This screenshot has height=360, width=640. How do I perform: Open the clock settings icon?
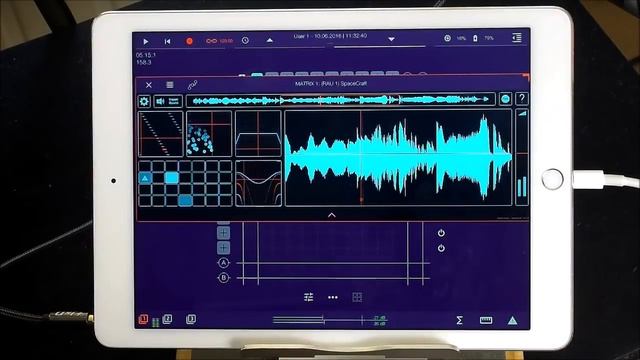245,40
